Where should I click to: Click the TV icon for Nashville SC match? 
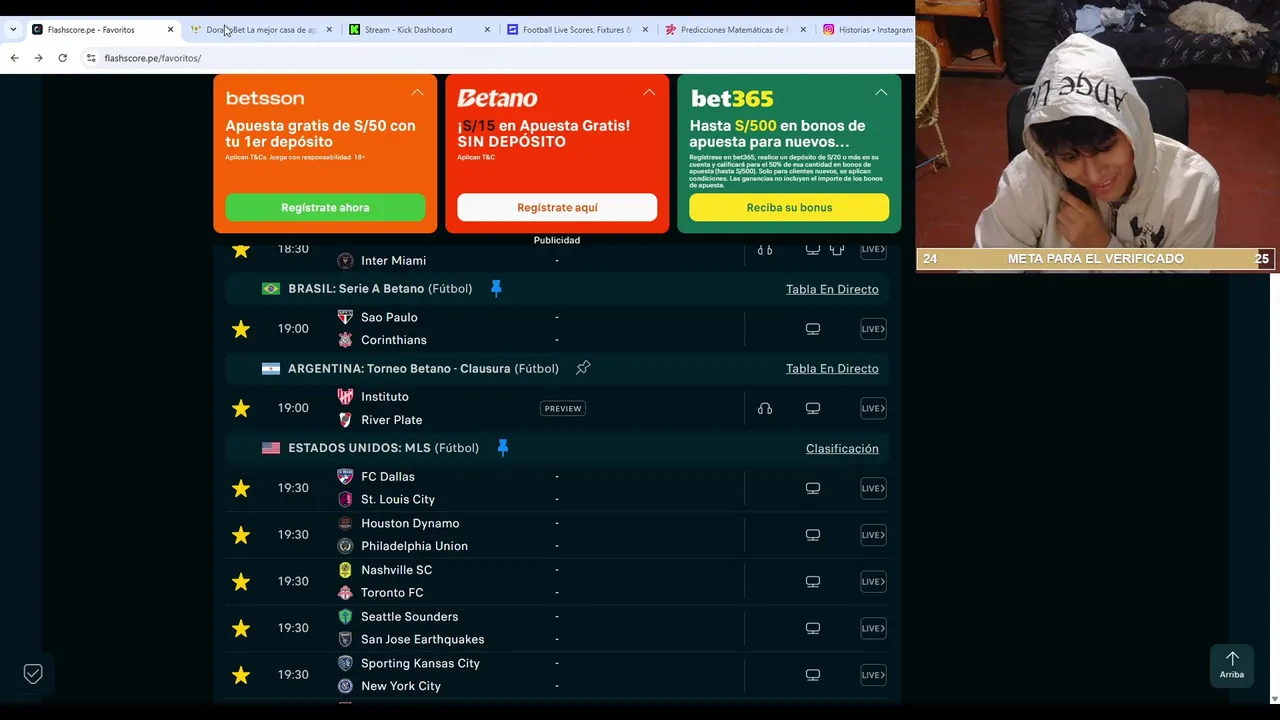click(813, 581)
